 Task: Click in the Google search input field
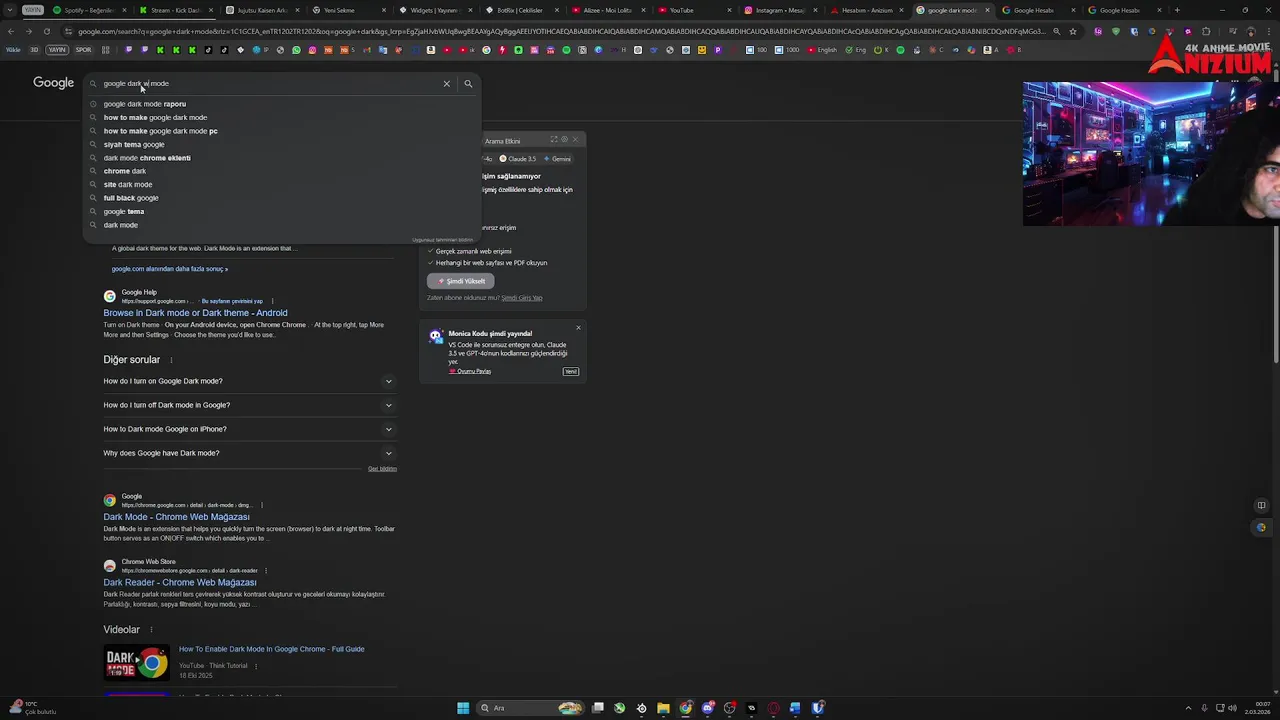270,84
